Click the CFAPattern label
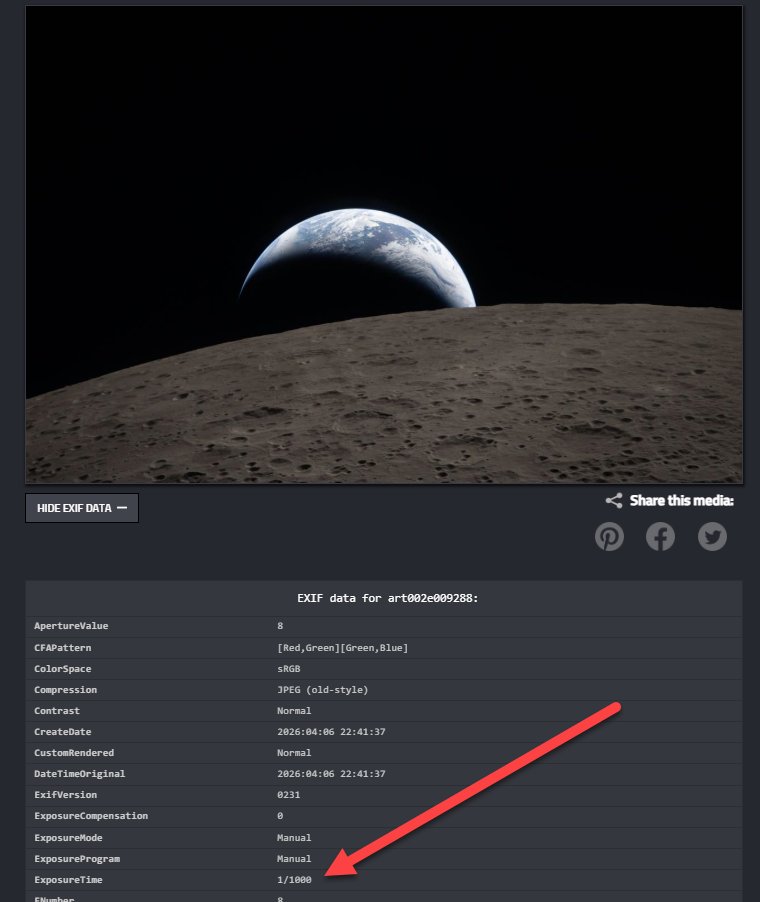 coord(63,648)
